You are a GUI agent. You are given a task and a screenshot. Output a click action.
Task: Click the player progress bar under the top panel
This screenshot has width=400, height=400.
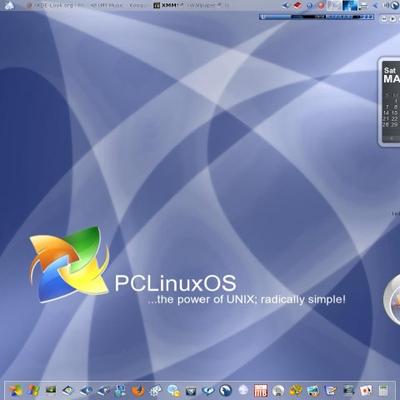tap(317, 17)
